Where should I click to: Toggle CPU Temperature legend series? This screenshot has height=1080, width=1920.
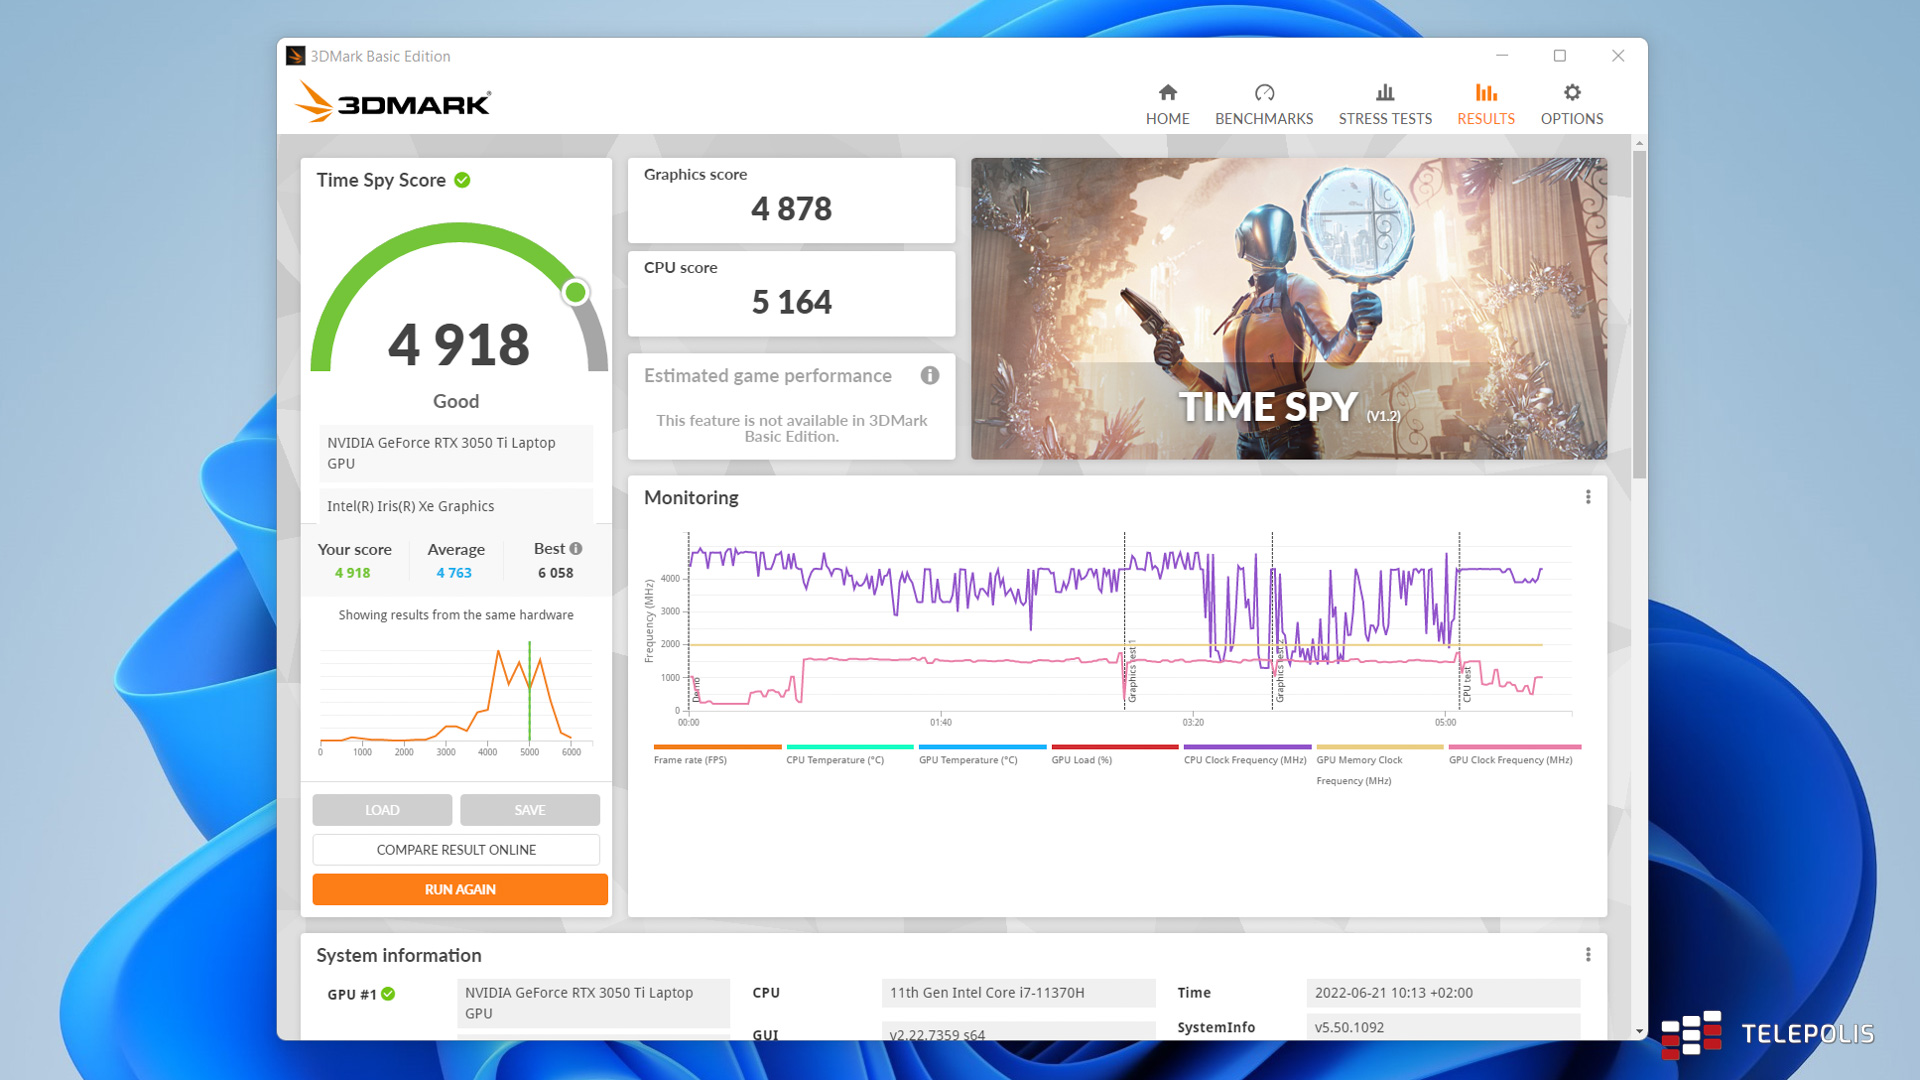click(835, 760)
